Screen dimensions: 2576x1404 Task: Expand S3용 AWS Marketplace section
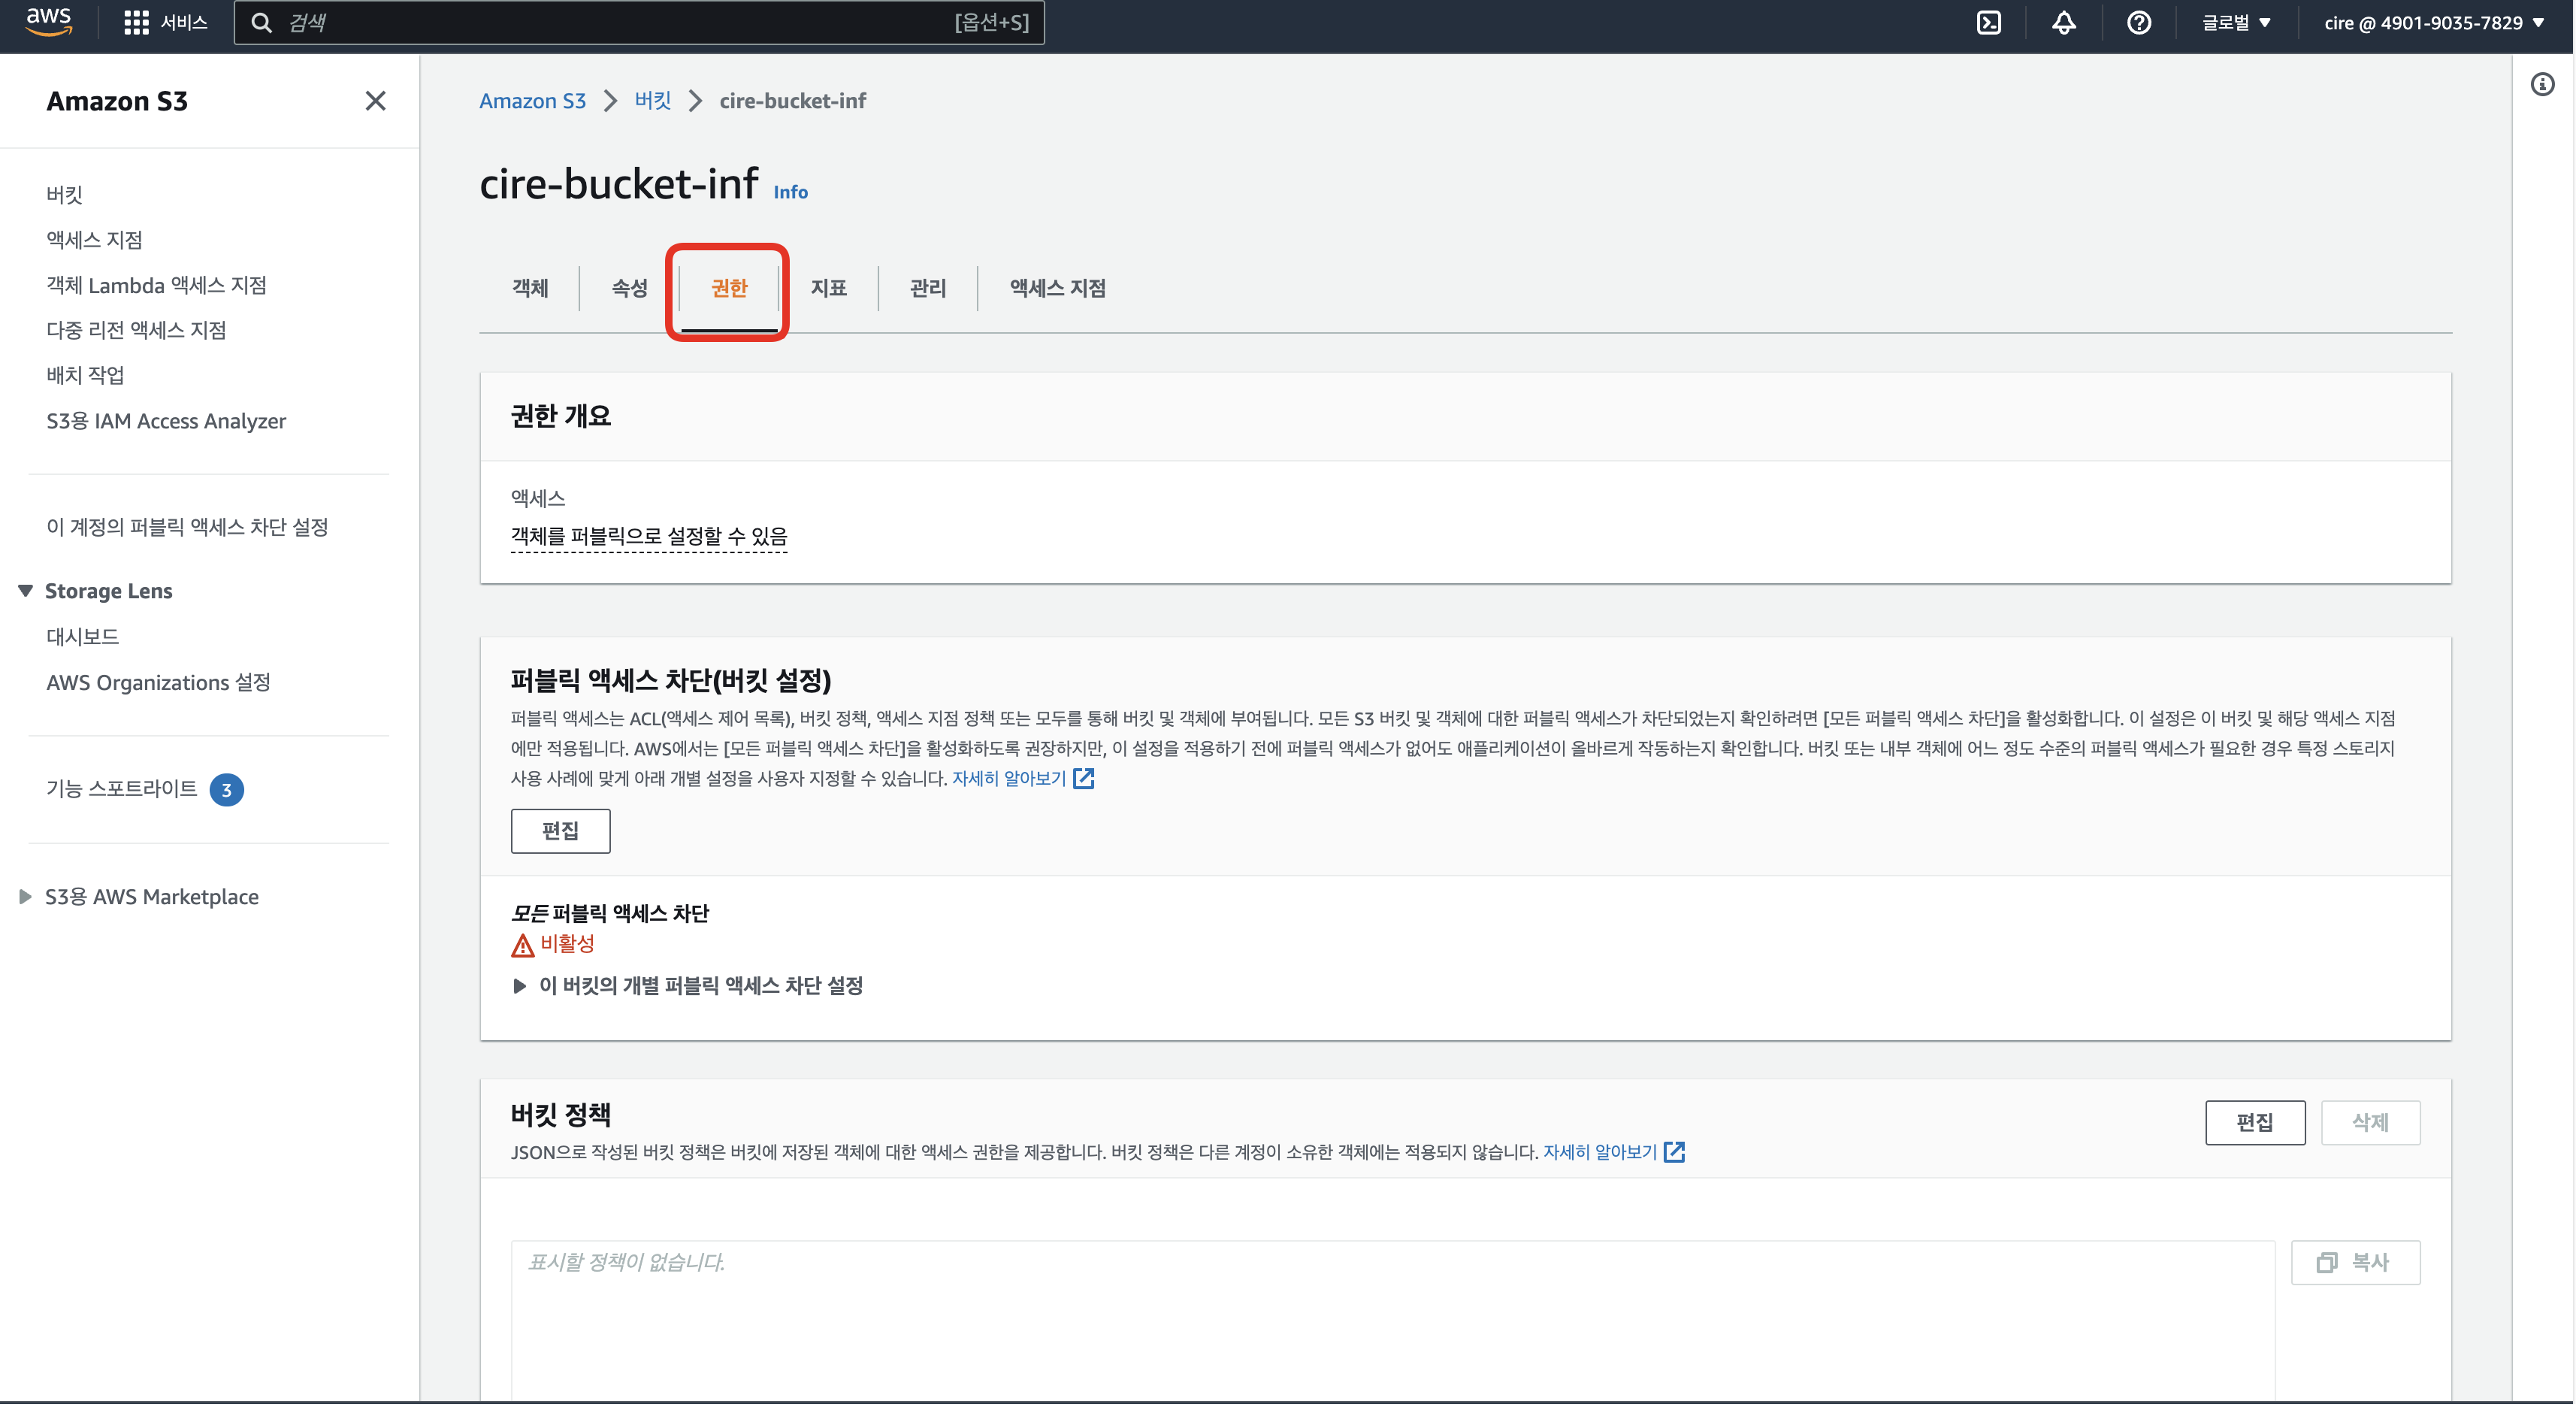click(26, 897)
